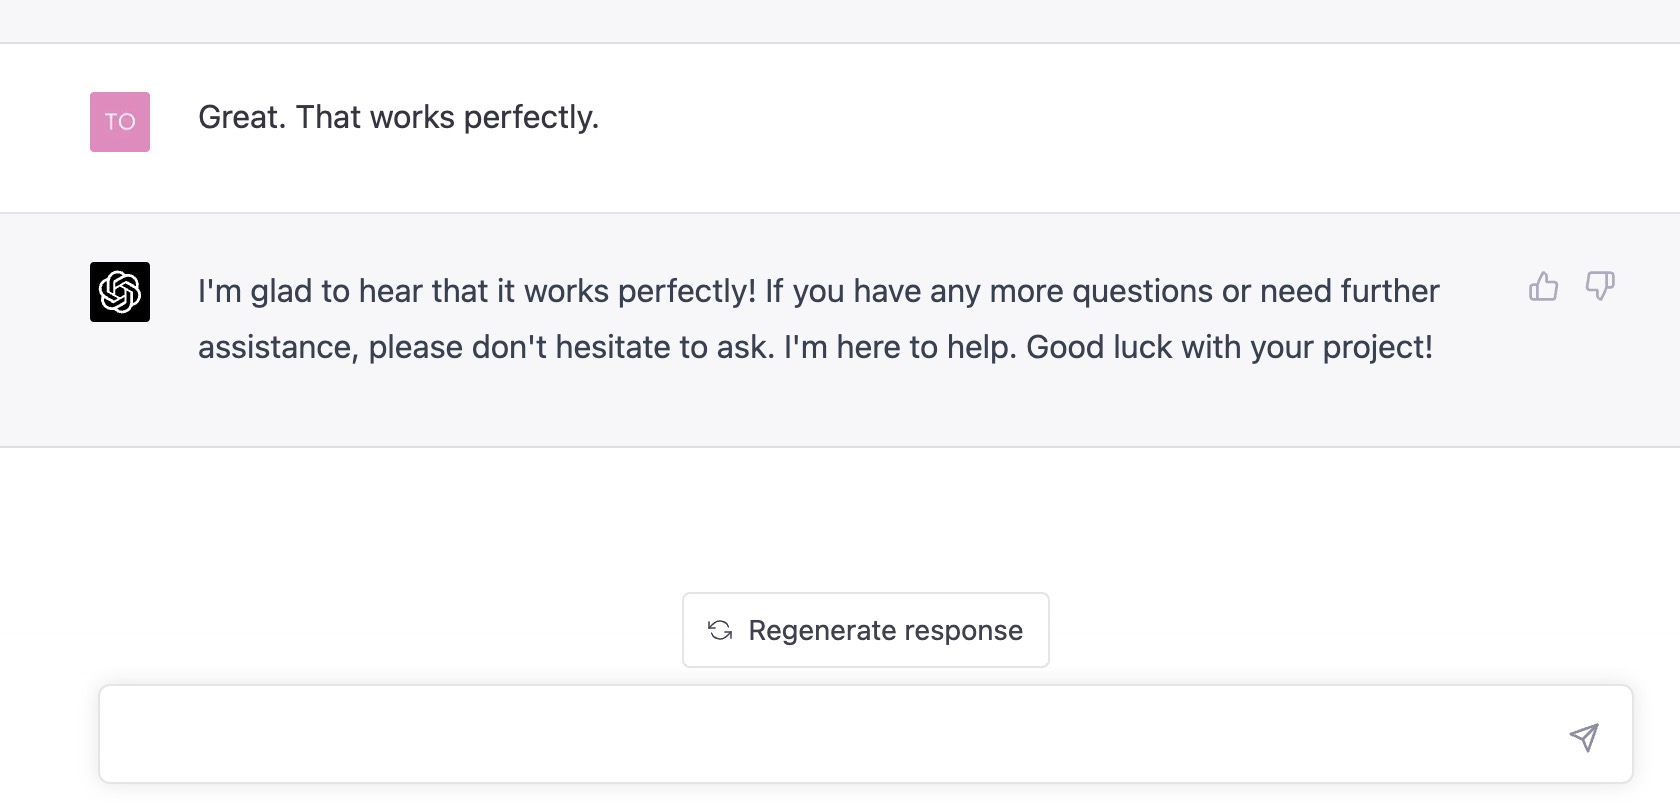Dislike the assistant's reply with thumbs down
The height and width of the screenshot is (806, 1680).
point(1600,287)
